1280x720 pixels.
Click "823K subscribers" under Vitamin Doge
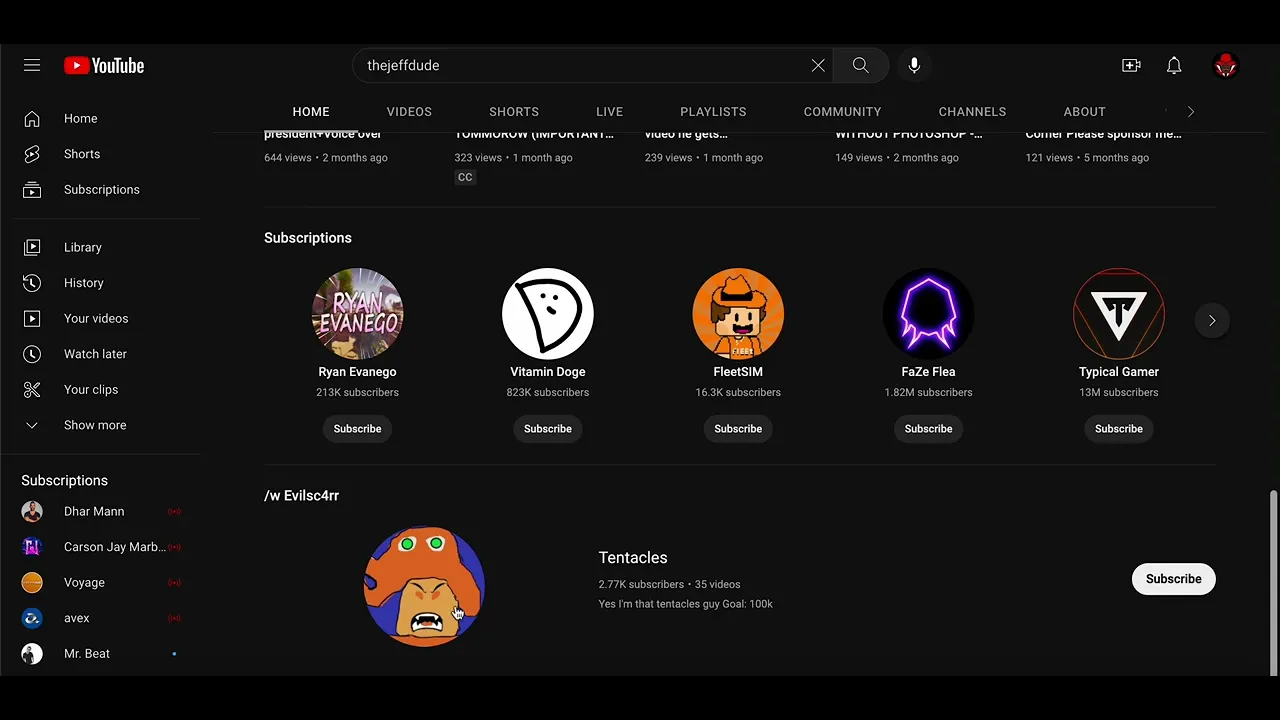pos(548,393)
